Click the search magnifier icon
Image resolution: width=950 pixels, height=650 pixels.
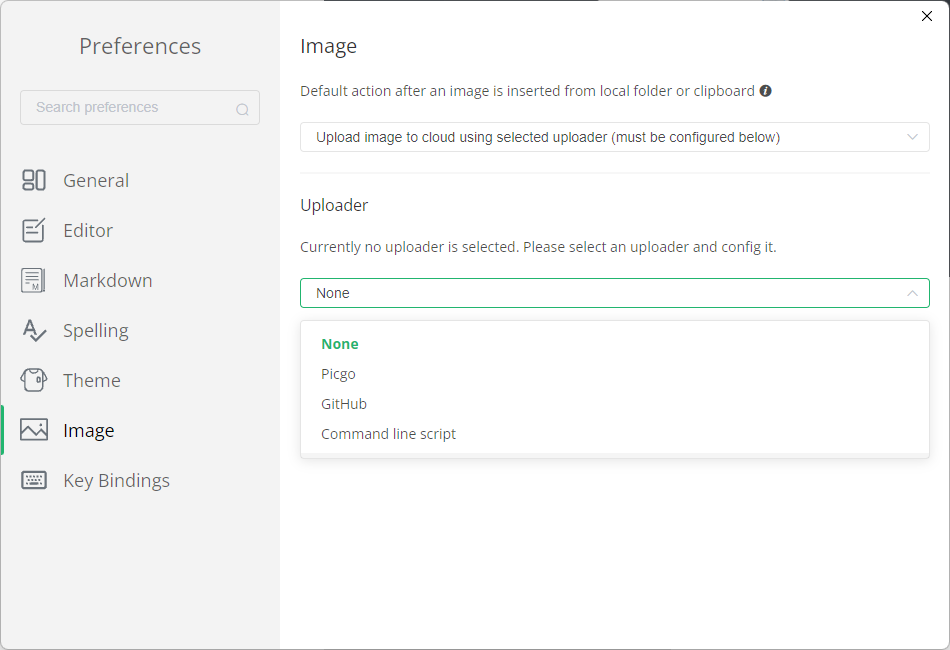242,109
